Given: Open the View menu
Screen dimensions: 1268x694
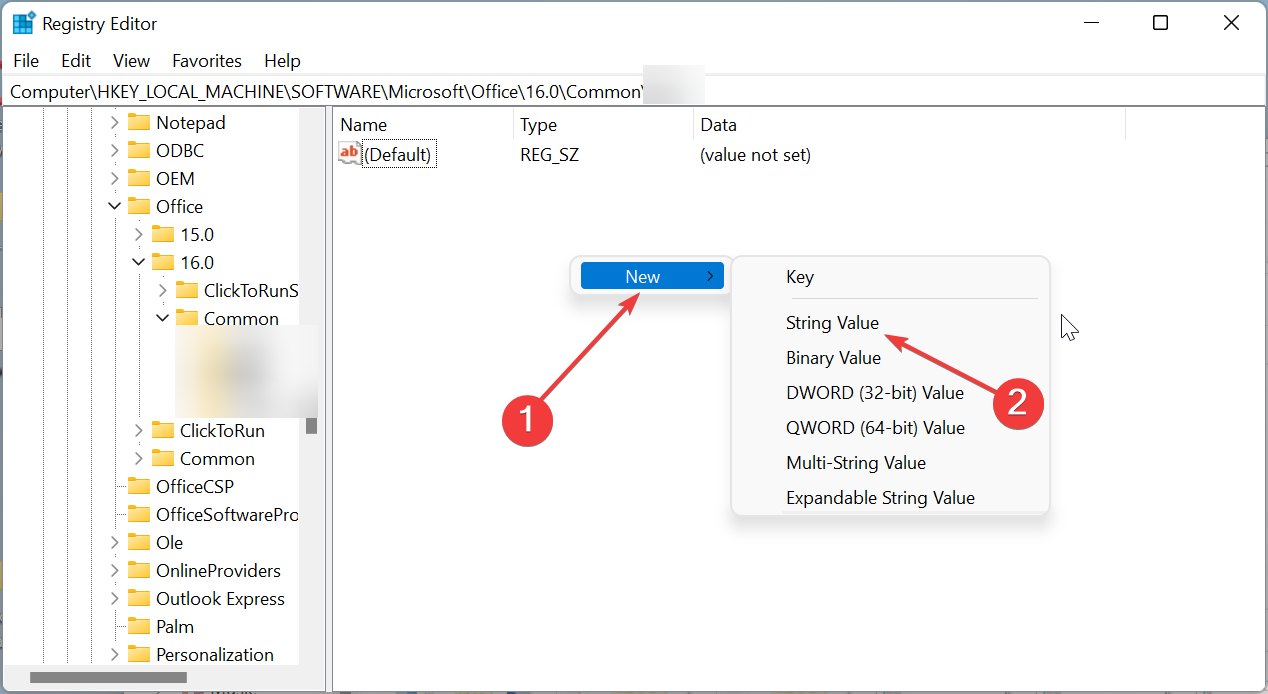Looking at the screenshot, I should (131, 61).
